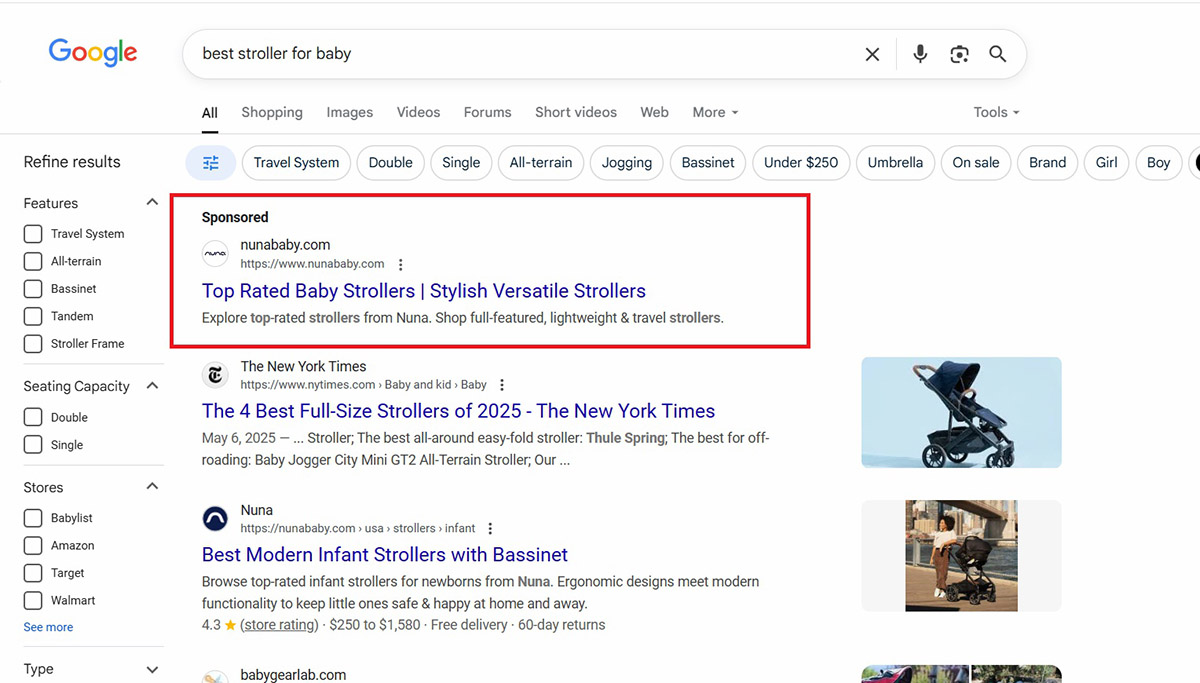Screen dimensions: 1200x683
Task: Open the three-dot menu on the Nuna result
Action: (490, 527)
